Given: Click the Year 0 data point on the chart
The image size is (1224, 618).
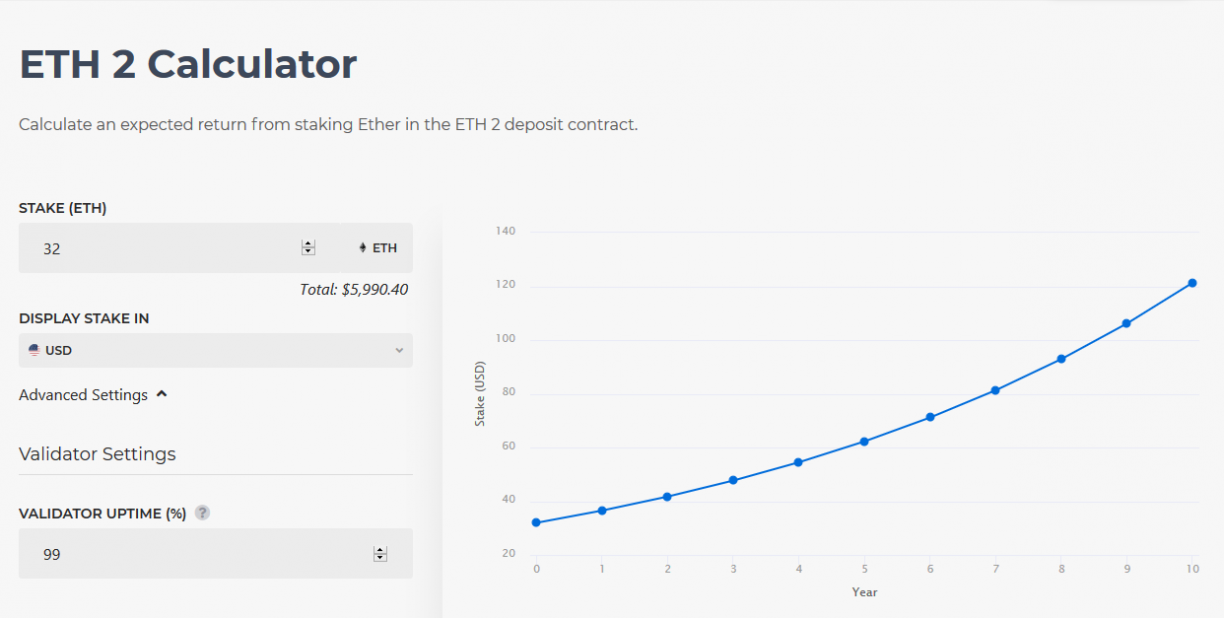Looking at the screenshot, I should tap(536, 522).
